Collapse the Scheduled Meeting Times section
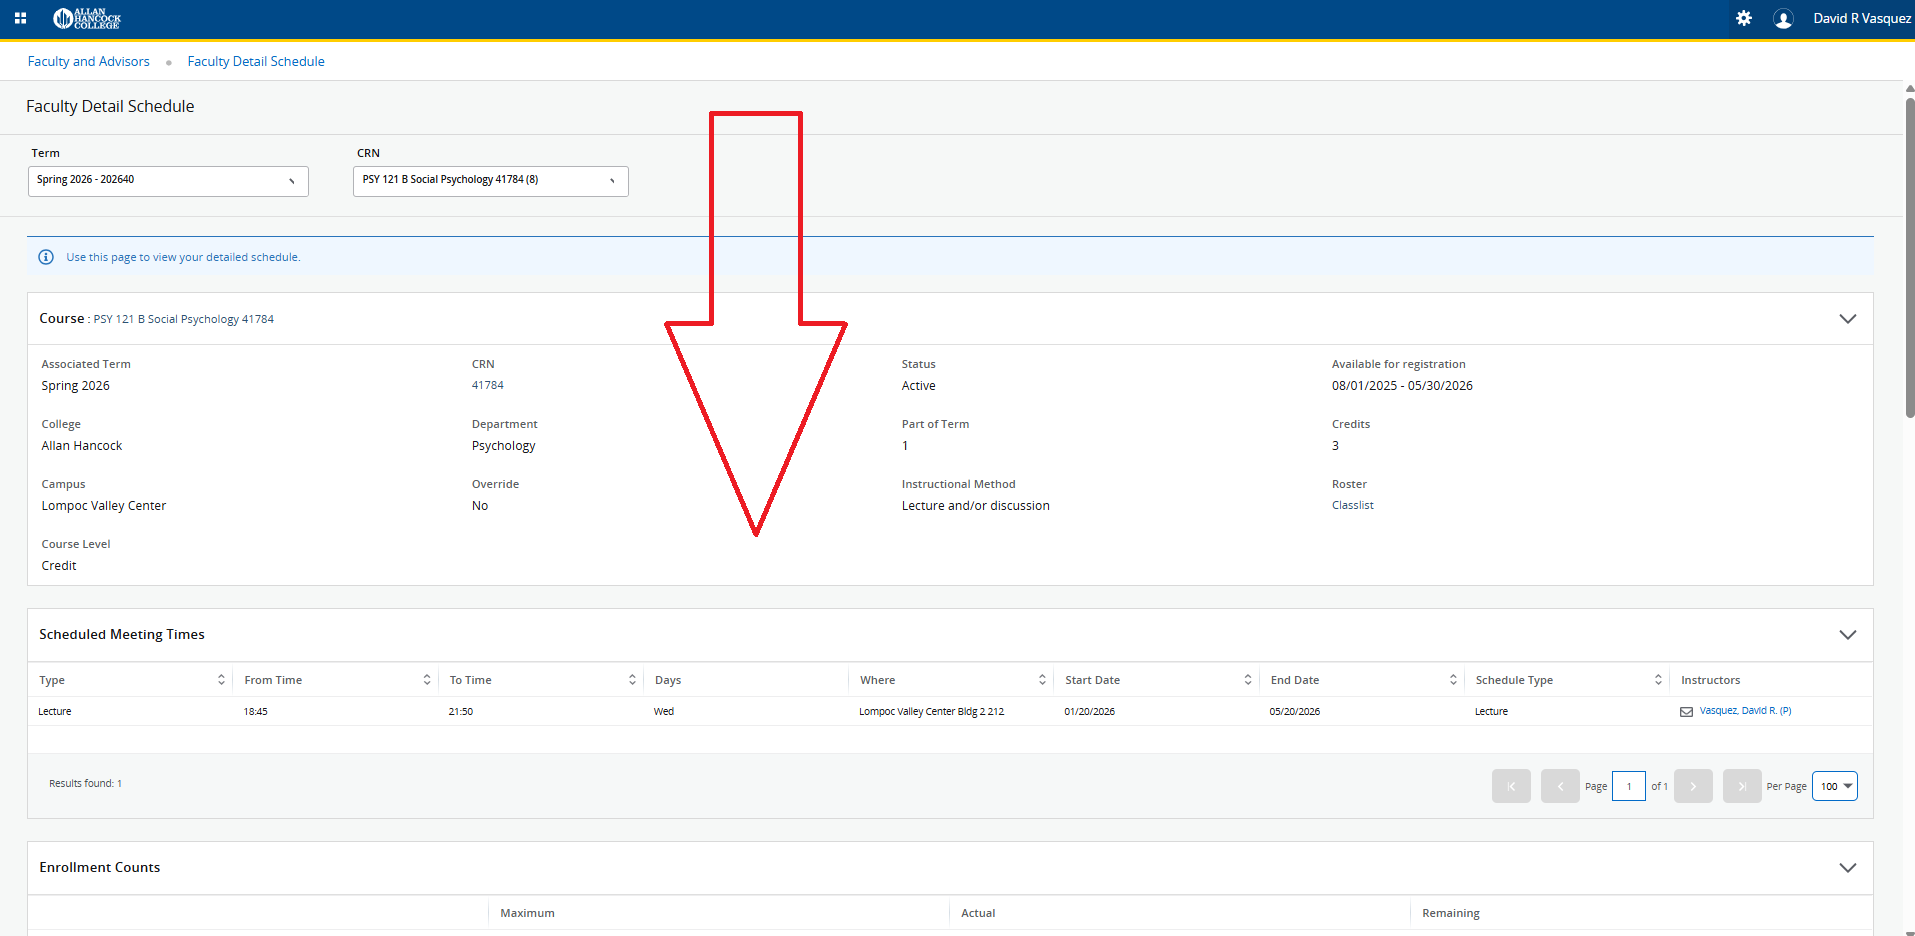The height and width of the screenshot is (936, 1915). (x=1847, y=635)
